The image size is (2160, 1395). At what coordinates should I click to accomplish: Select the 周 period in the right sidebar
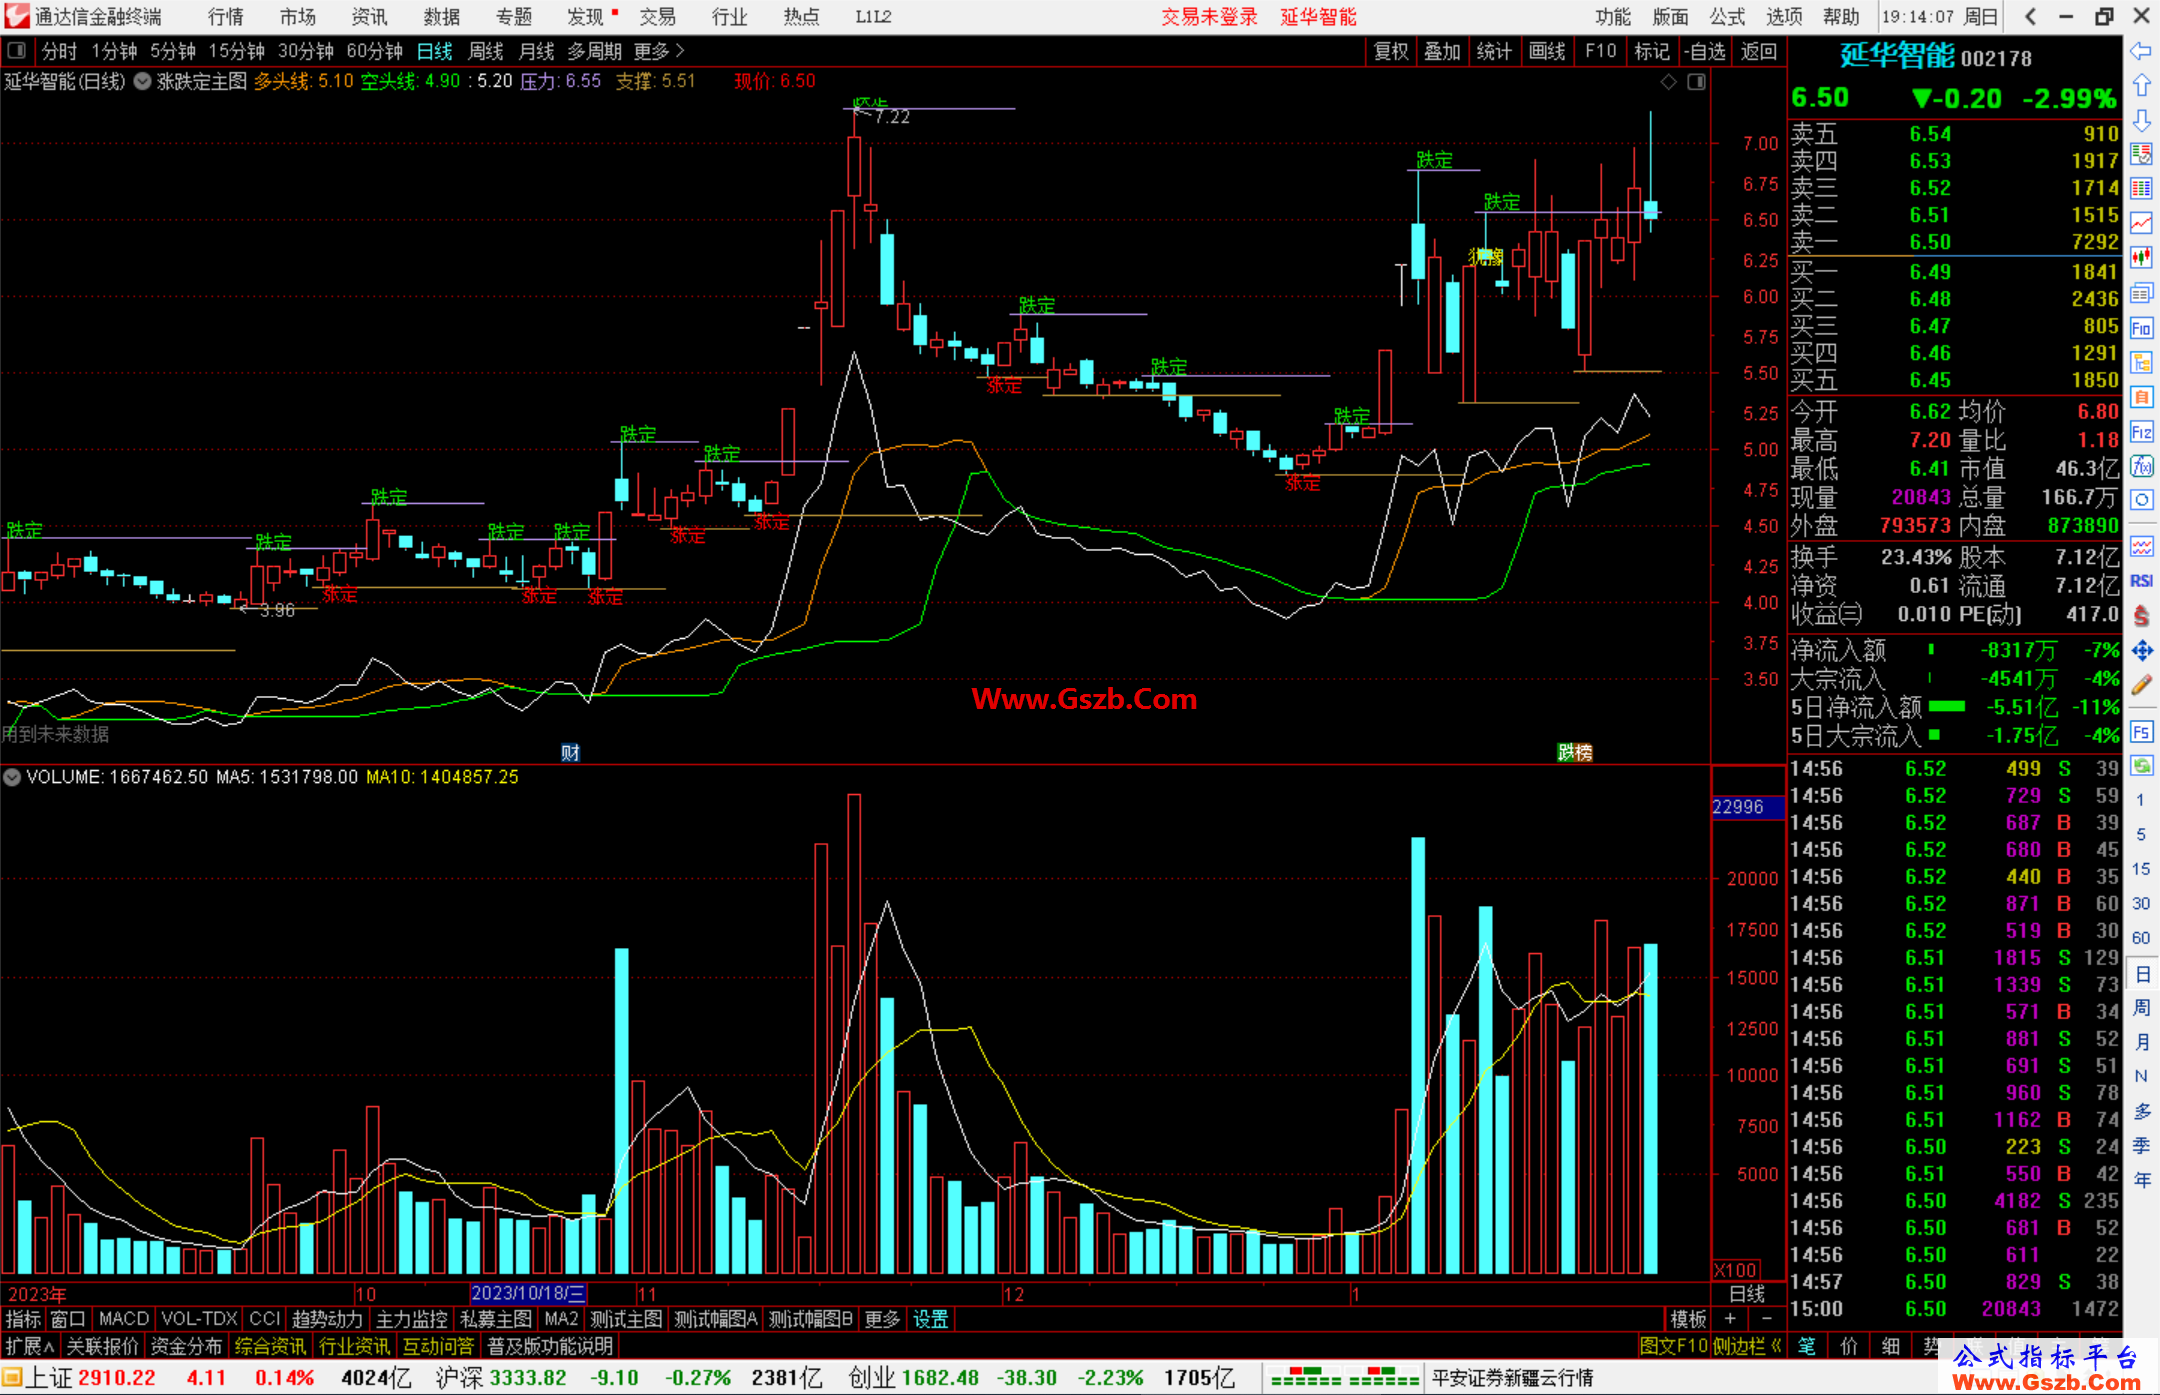[x=2141, y=1007]
